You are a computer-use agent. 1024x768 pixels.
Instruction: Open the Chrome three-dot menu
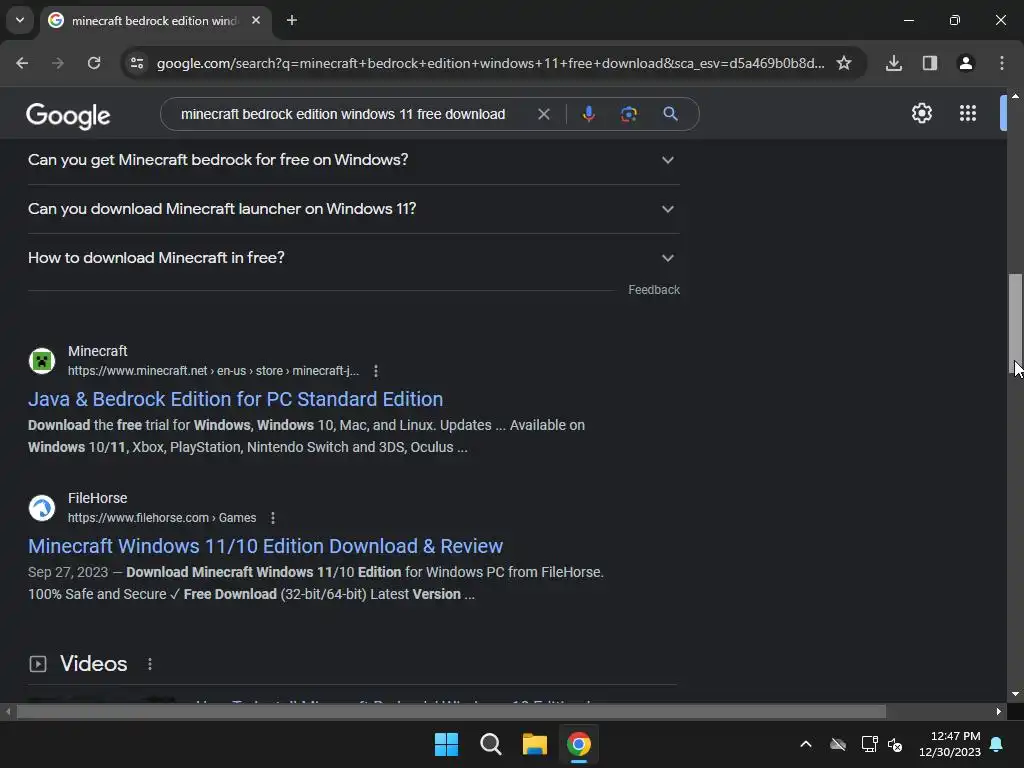coord(1002,63)
